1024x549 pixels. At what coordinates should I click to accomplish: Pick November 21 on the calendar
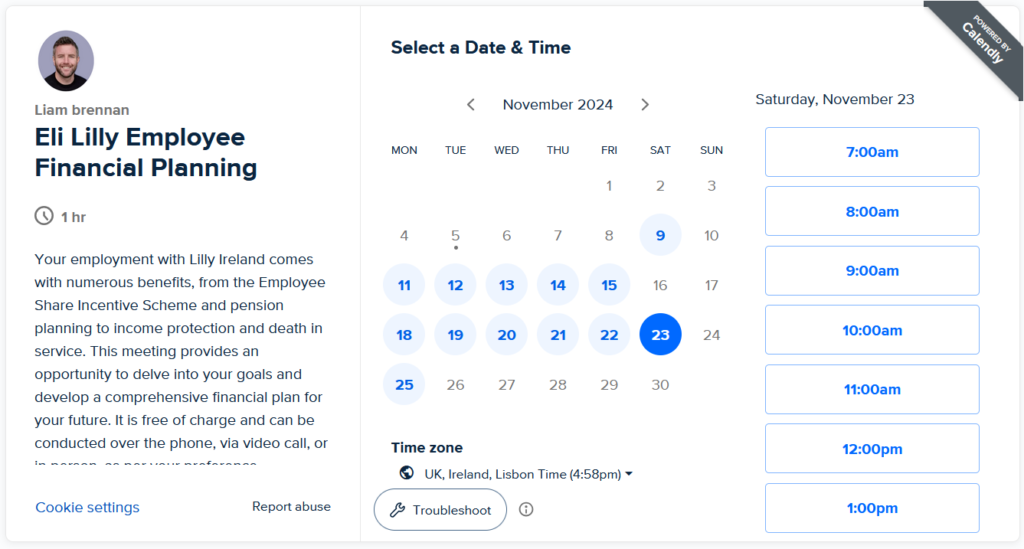click(x=558, y=335)
